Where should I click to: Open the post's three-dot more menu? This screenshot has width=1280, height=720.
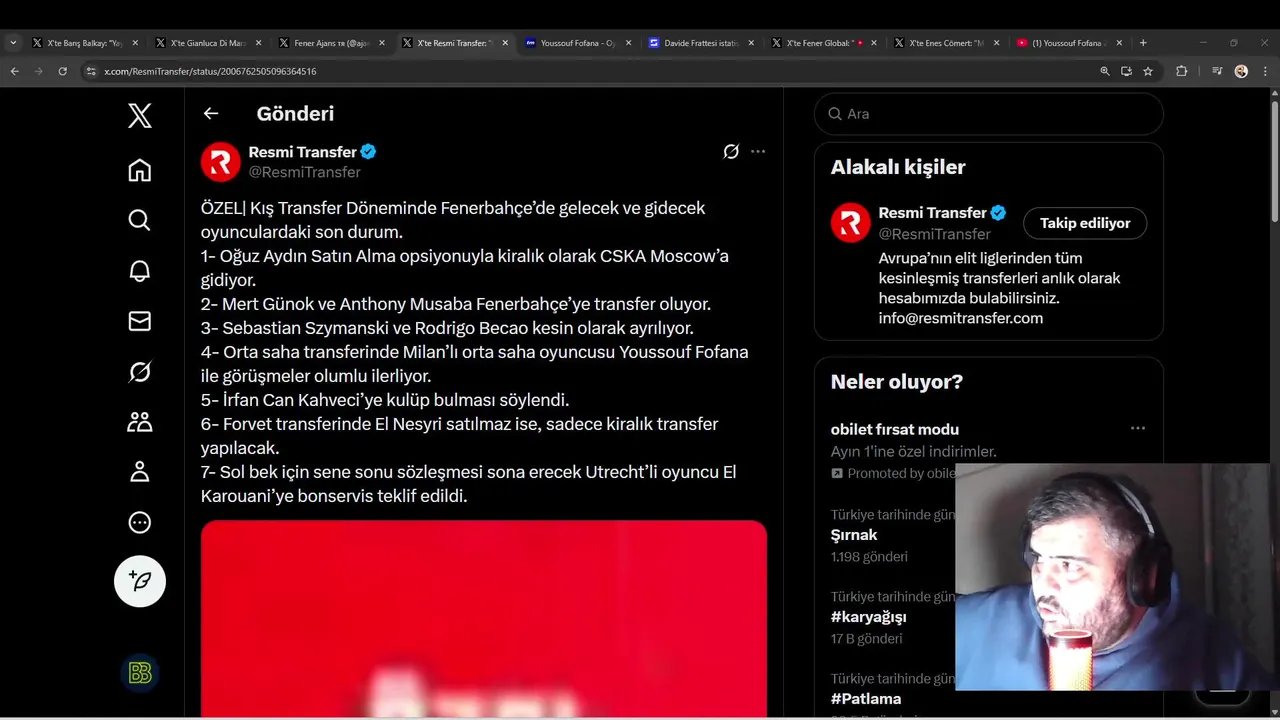758,152
